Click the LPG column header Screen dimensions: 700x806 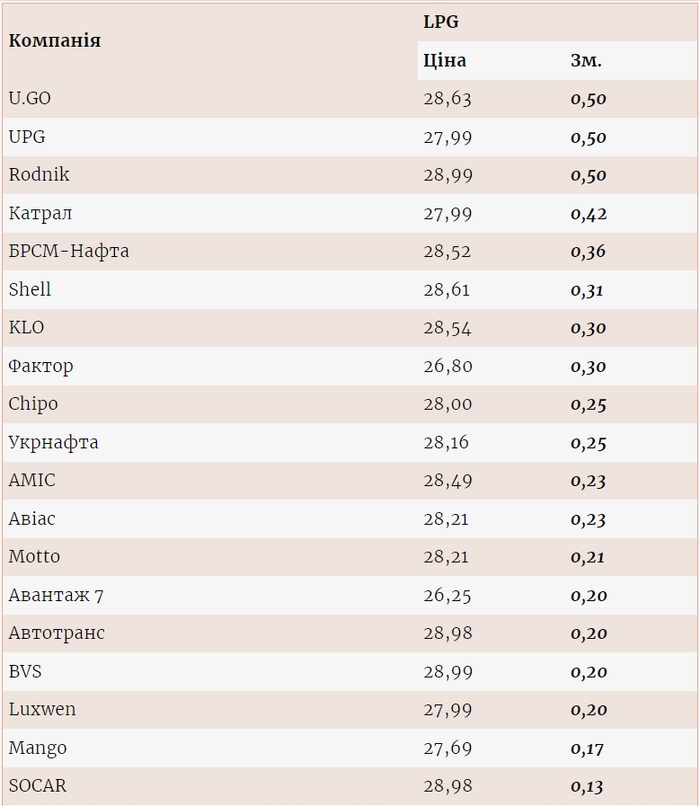pos(441,22)
